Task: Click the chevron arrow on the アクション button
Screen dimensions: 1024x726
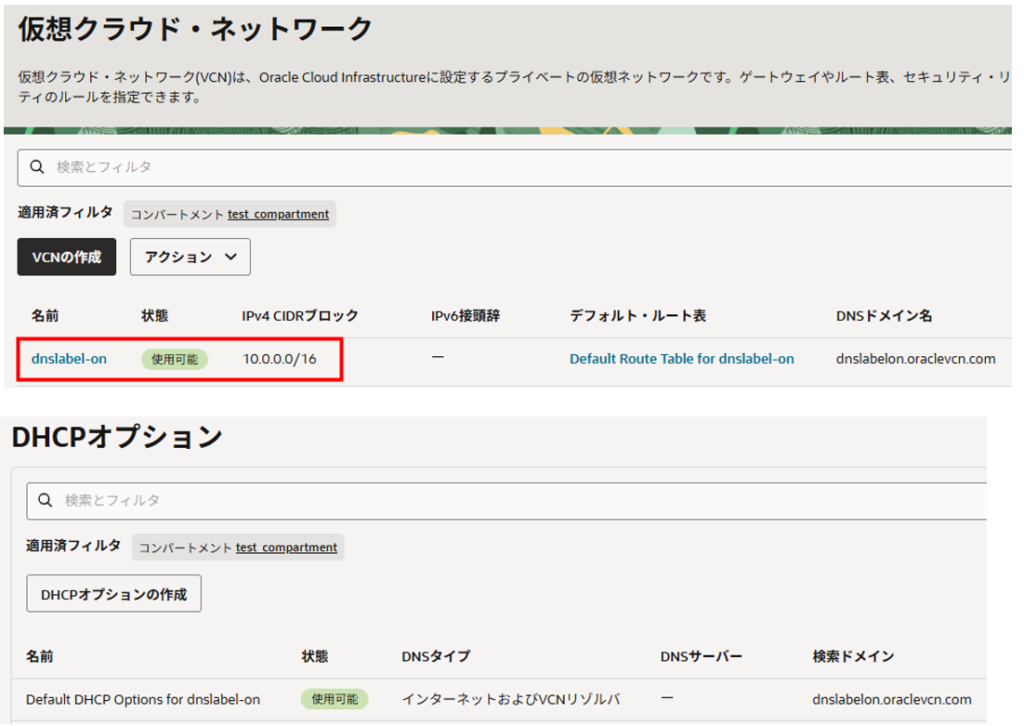Action: 231,257
